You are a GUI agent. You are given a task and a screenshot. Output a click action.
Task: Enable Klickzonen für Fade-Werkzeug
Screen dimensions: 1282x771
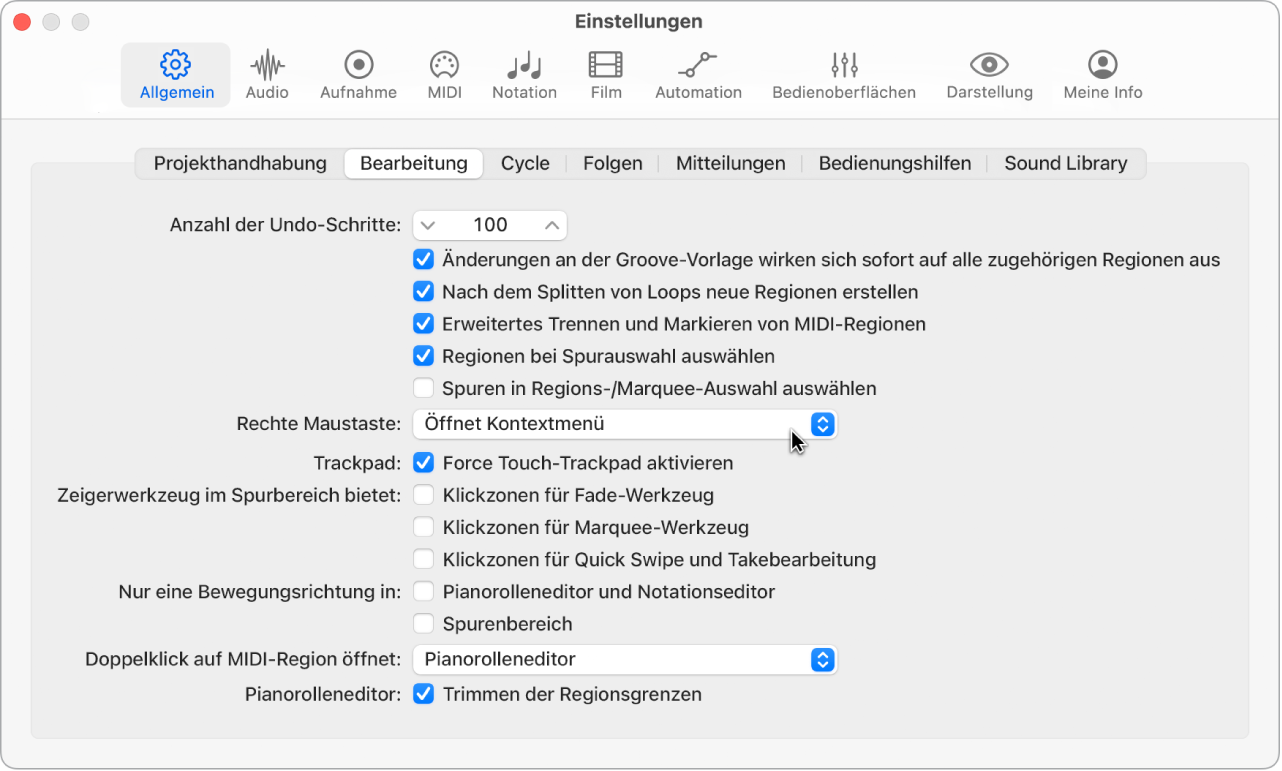423,494
